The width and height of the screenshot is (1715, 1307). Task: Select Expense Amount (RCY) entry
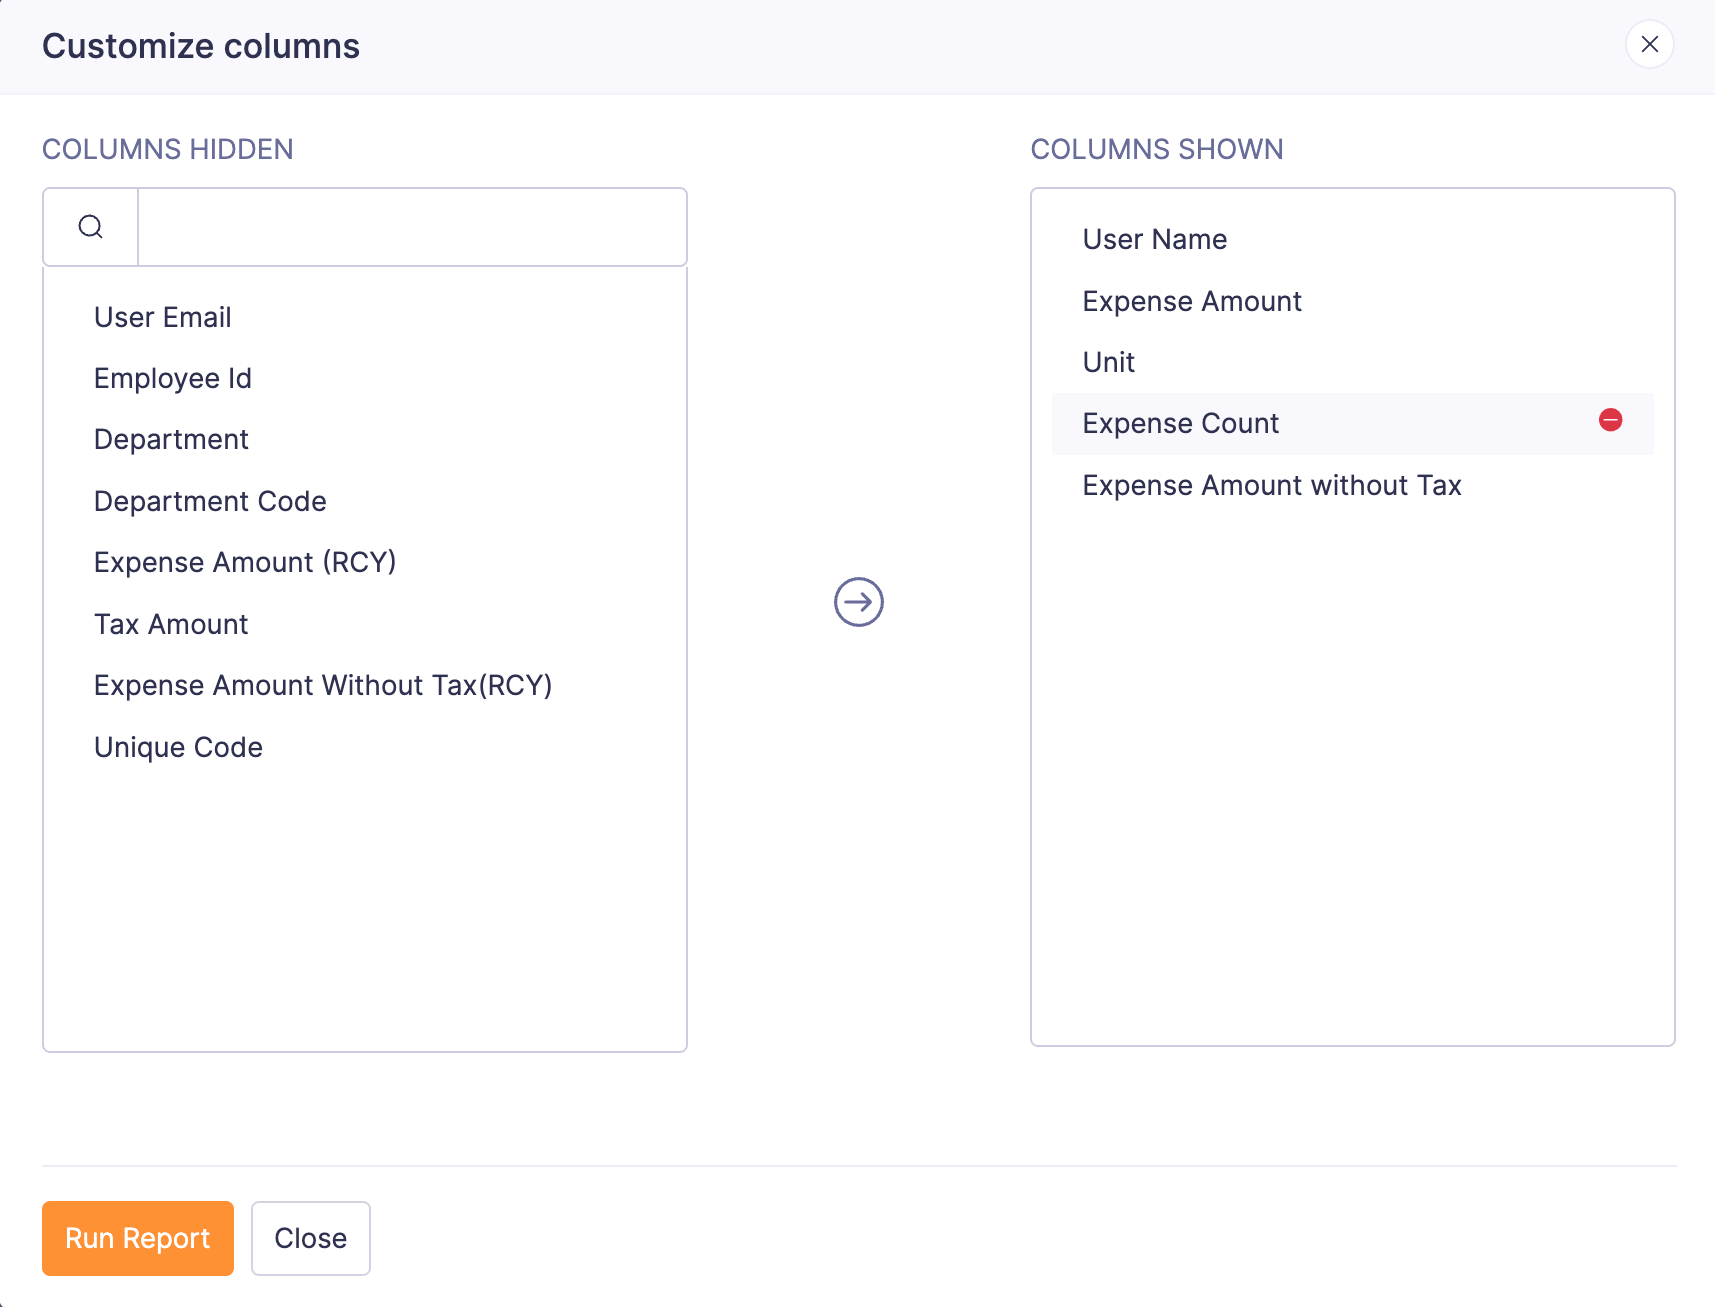pos(245,562)
